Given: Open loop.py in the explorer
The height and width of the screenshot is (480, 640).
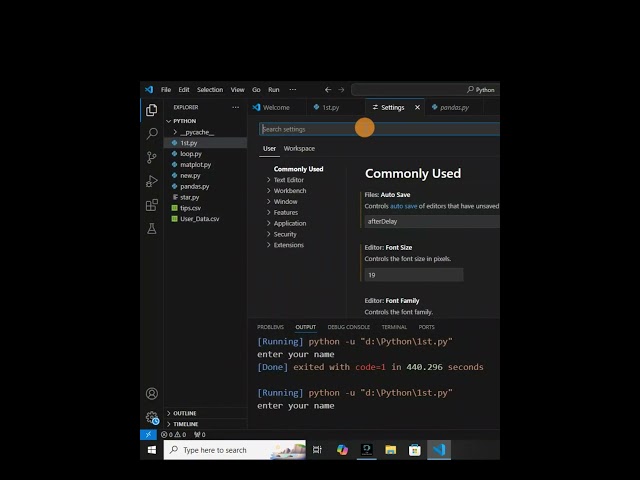Looking at the screenshot, I should click(191, 154).
